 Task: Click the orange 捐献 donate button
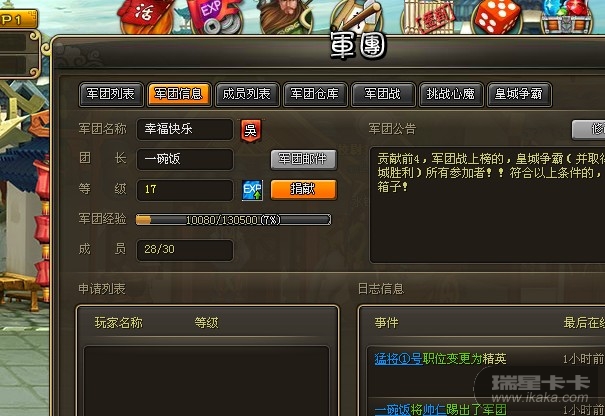point(303,189)
